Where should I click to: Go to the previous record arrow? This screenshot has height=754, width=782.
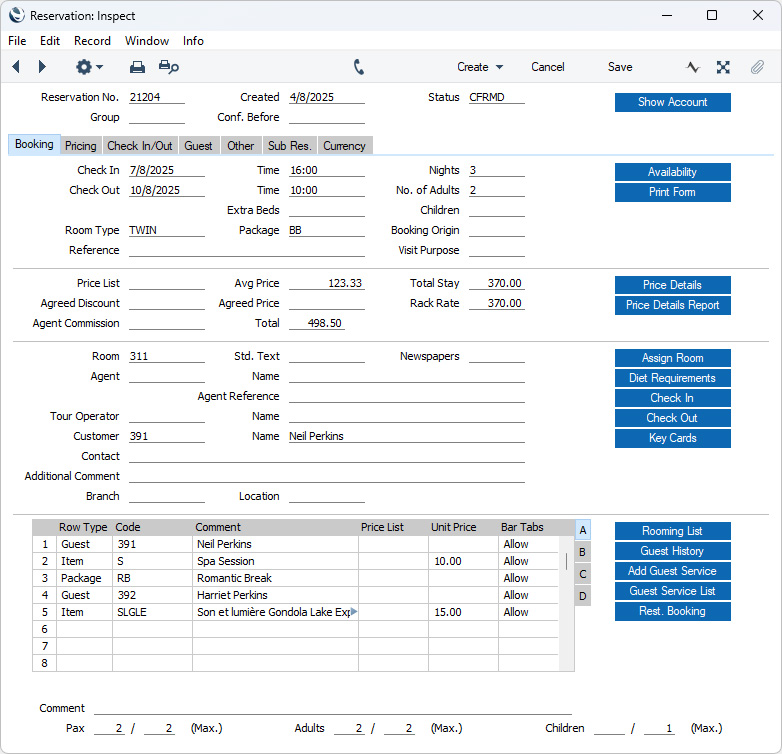(16, 66)
